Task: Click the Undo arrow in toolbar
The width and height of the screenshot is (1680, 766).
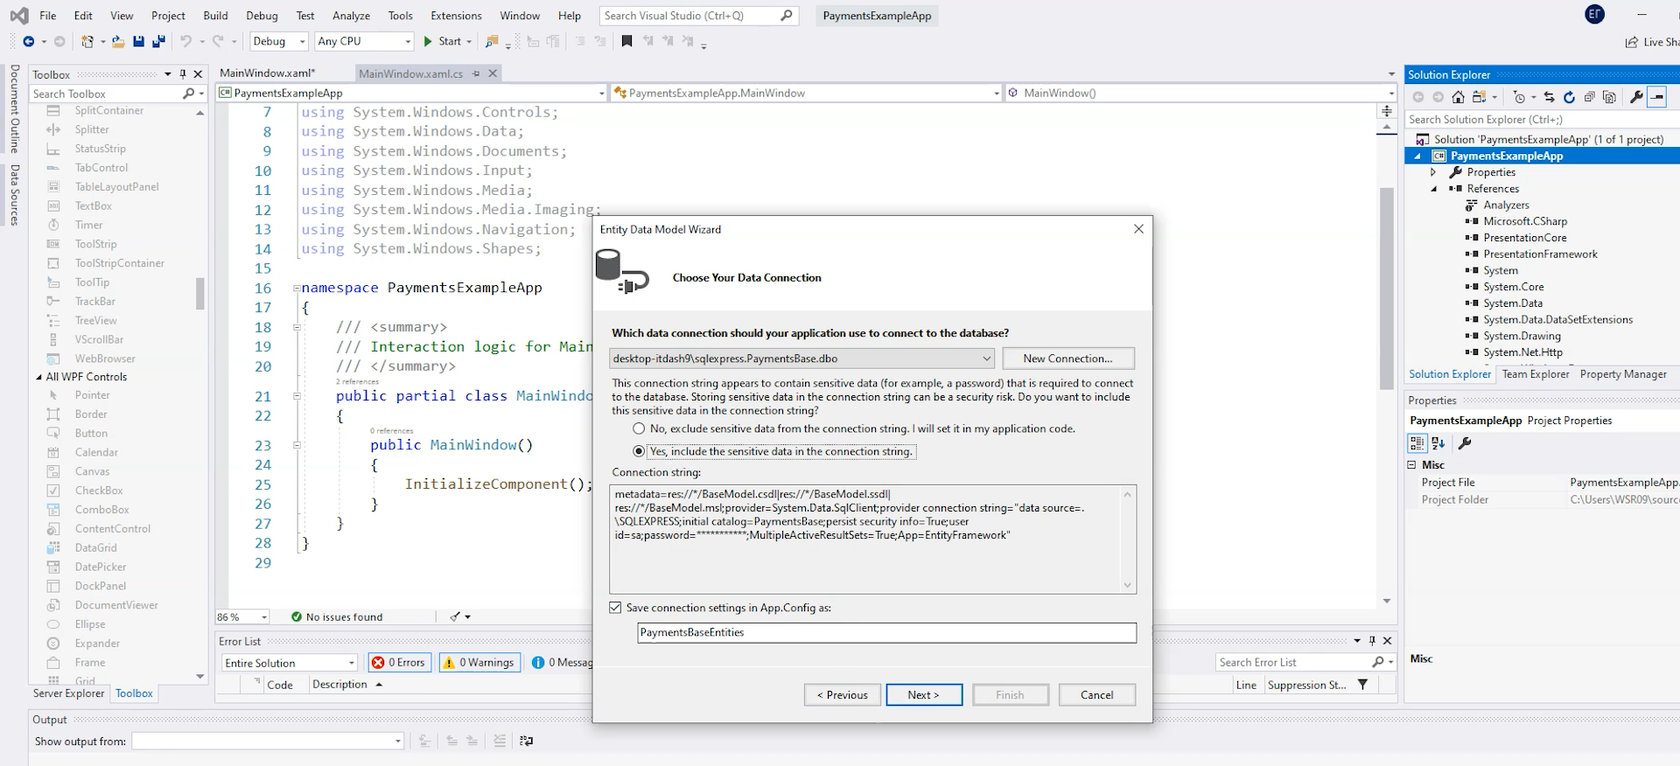Action: pyautogui.click(x=185, y=41)
